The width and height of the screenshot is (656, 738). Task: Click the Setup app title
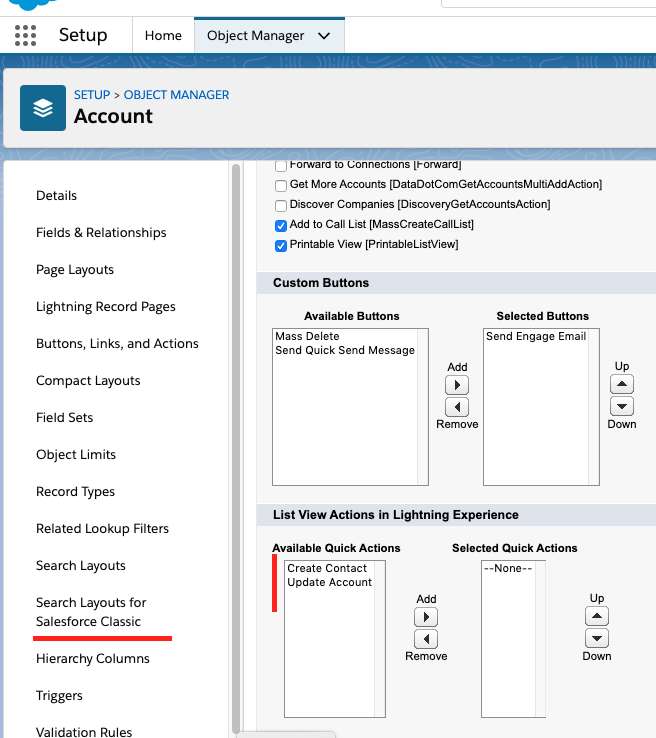83,35
